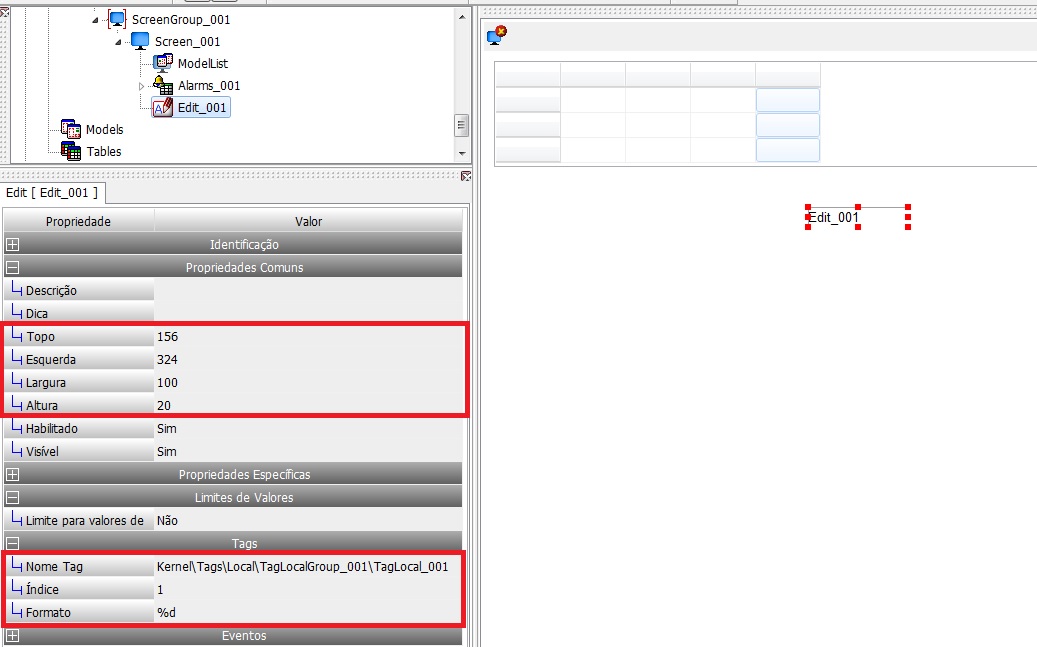Screen dimensions: 1037x647
Task: Click tree panel scrollbar down arrow
Action: click(462, 153)
